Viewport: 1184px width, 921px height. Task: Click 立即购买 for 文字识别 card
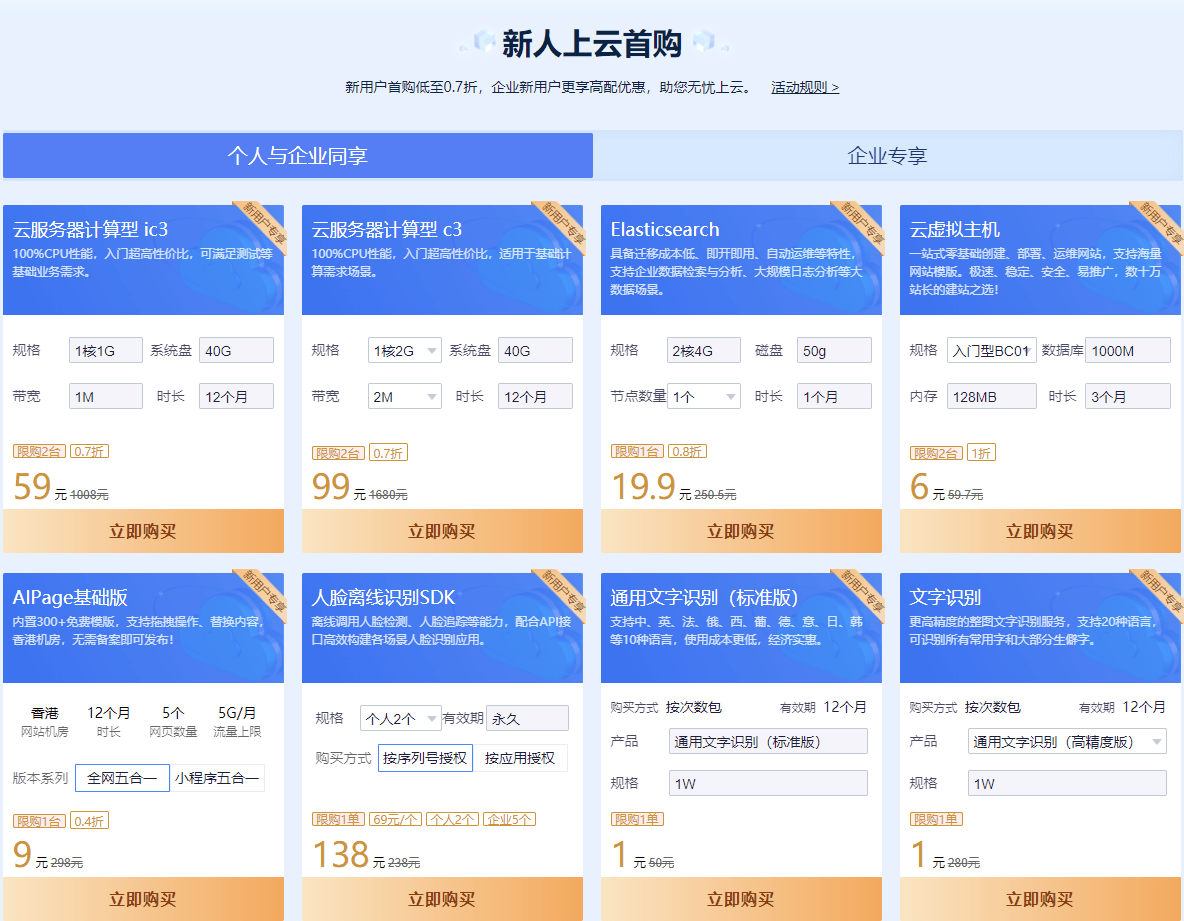[x=1041, y=898]
